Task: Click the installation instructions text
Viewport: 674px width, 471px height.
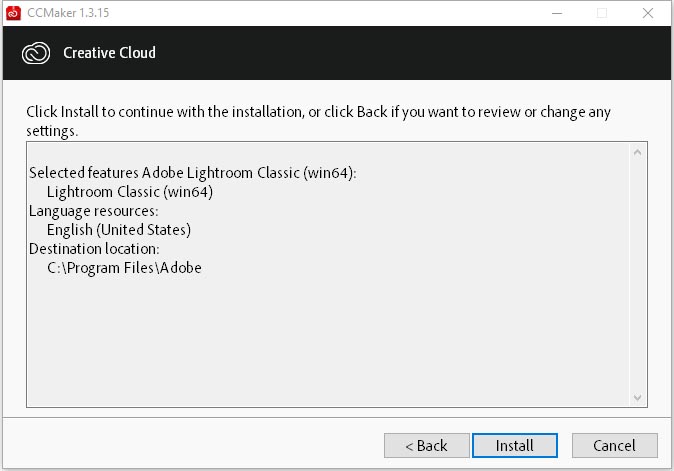Action: coord(318,121)
